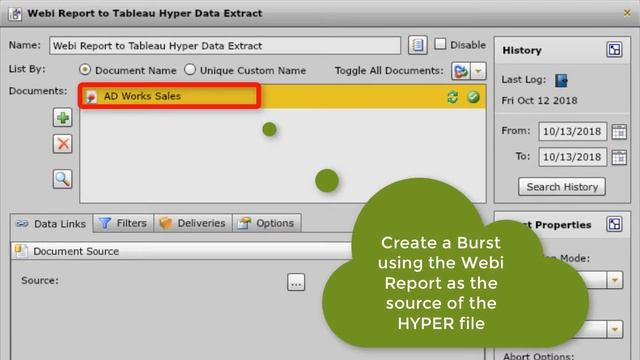
Task: Enable the Disable checkbox
Action: [440, 44]
